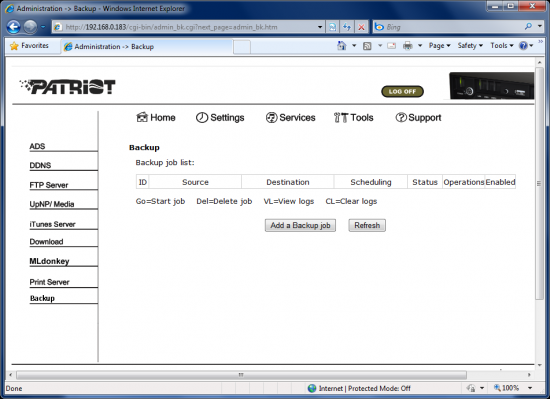550x399 pixels.
Task: Open MLdonkey in the sidebar
Action: (x=49, y=261)
